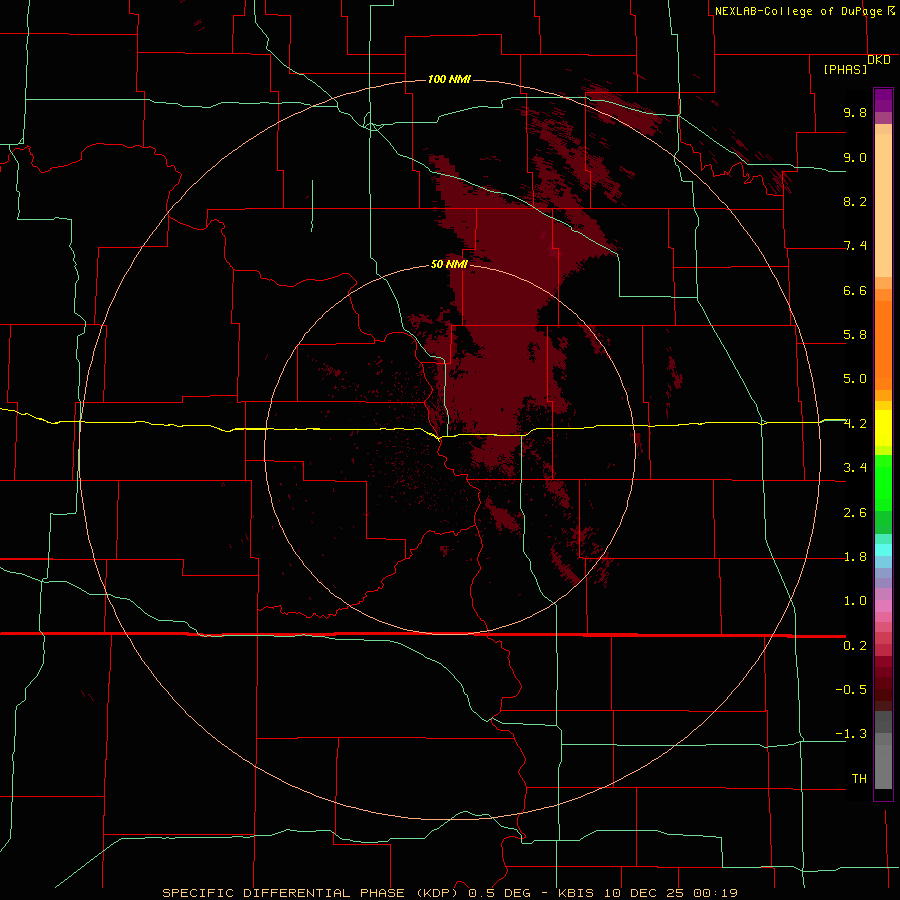Select the yellow color bar segment
Image resolution: width=900 pixels, height=900 pixels.
[883, 428]
